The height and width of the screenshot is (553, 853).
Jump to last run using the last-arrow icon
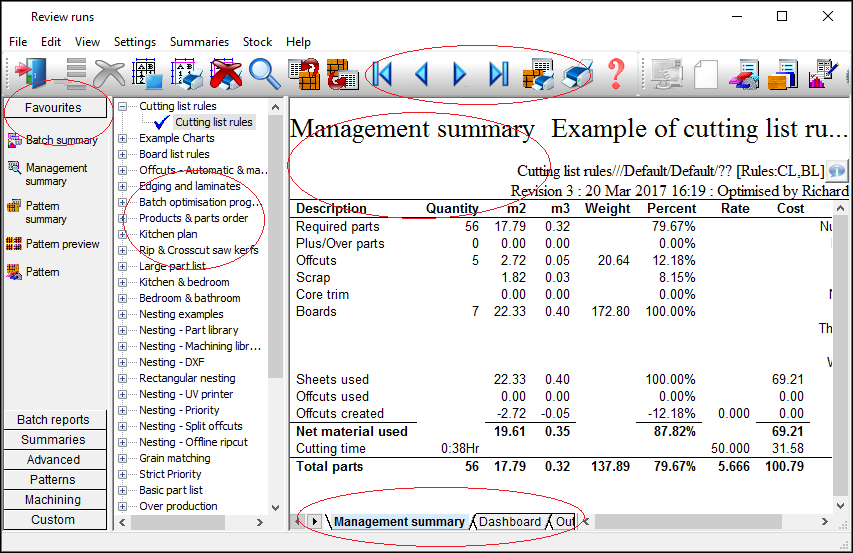coord(498,73)
